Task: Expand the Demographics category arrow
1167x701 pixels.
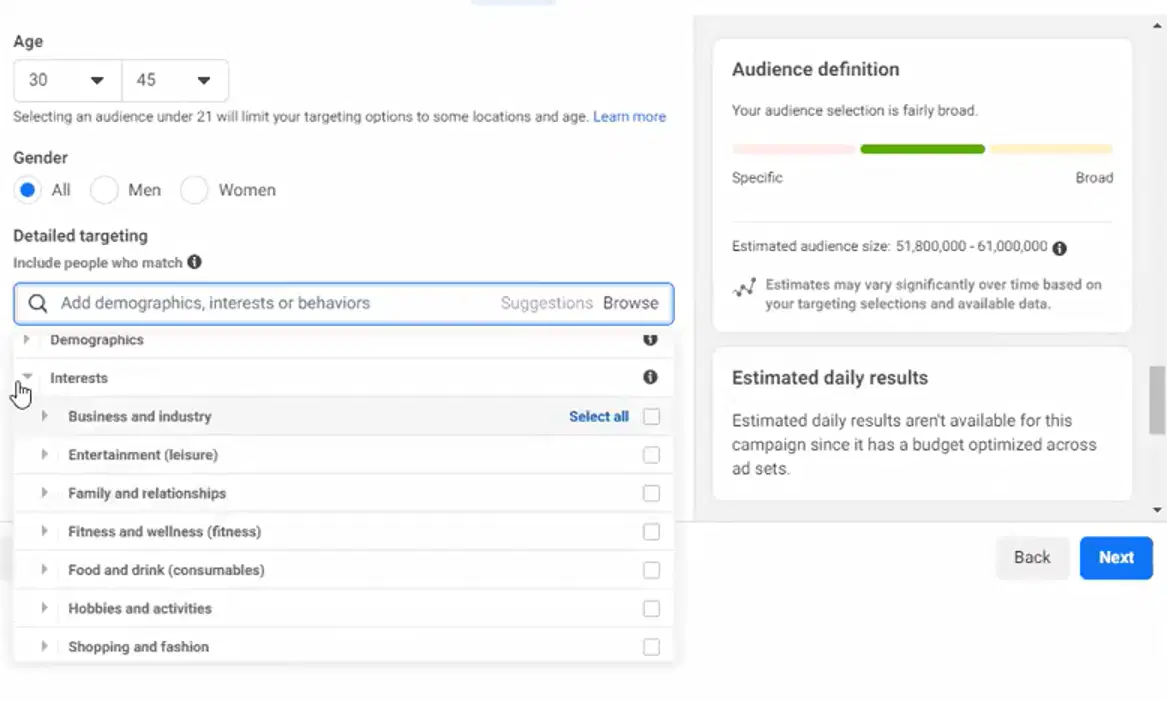Action: pos(27,339)
